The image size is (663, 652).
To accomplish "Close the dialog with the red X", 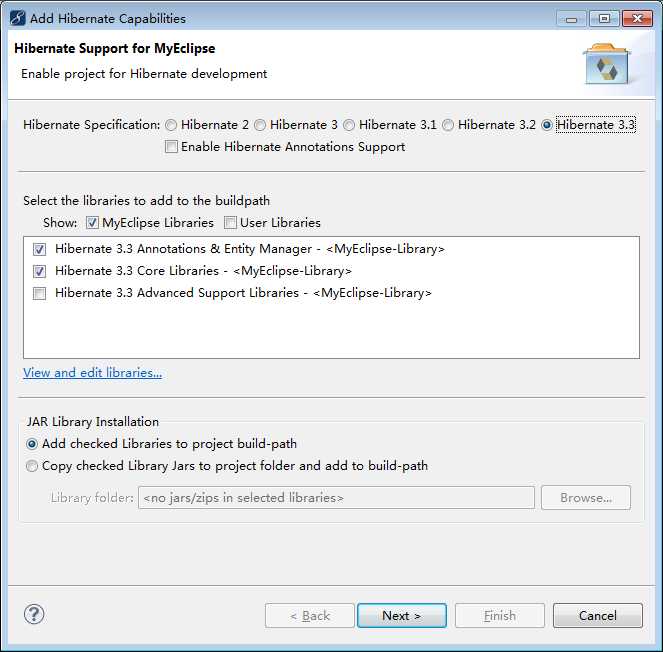I will pos(638,19).
